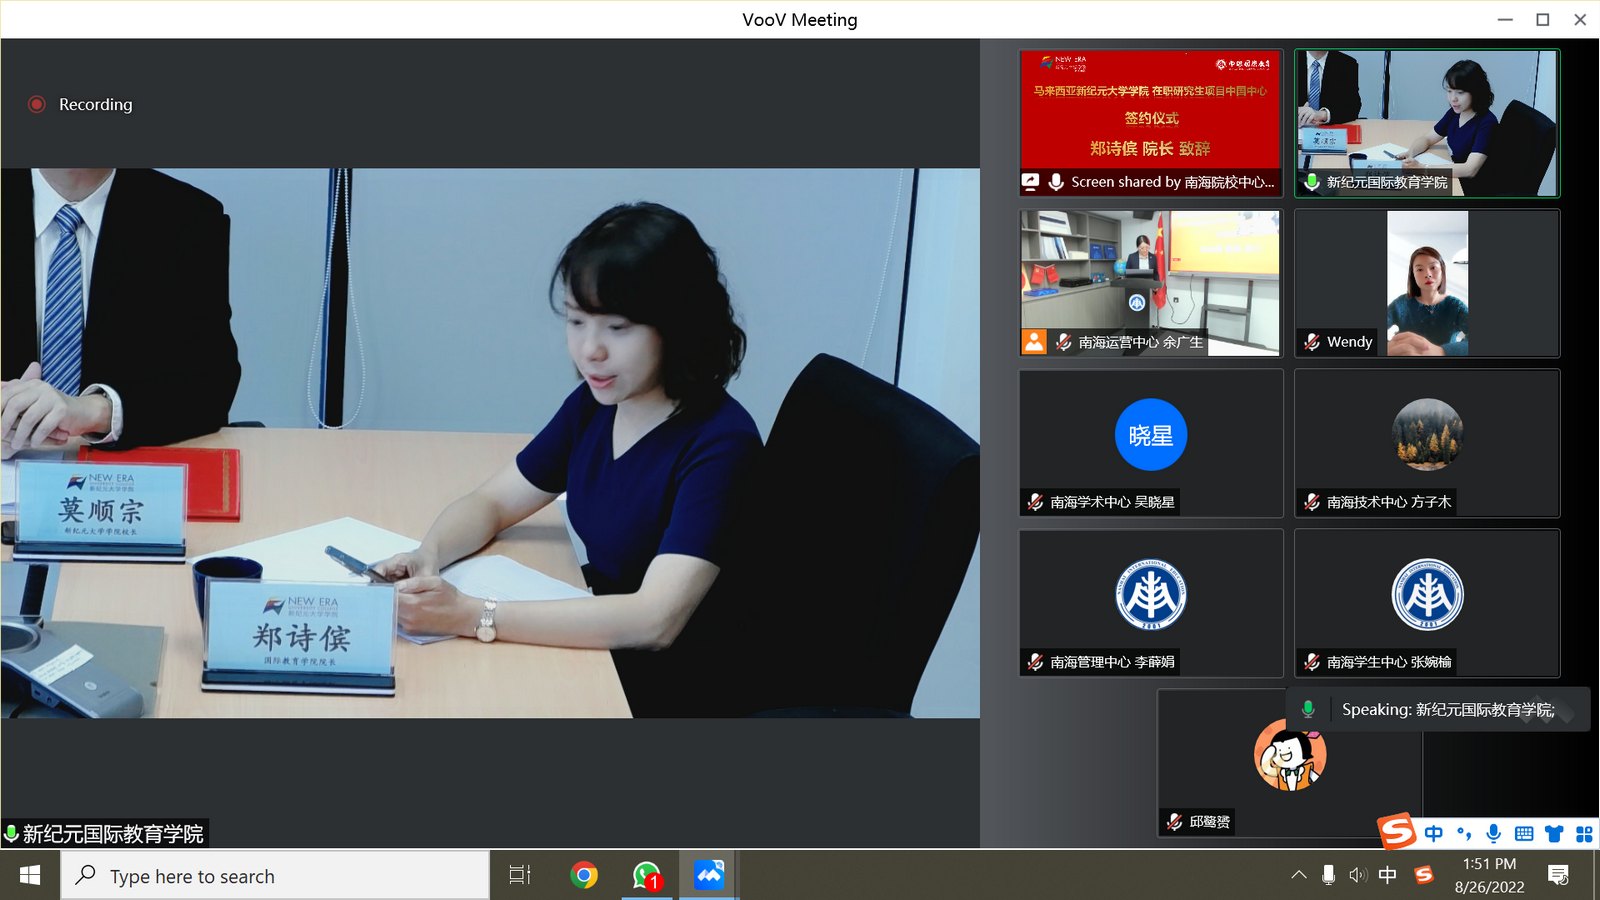Switch to VooV Meeting taskbar icon
The height and width of the screenshot is (900, 1600).
(709, 876)
